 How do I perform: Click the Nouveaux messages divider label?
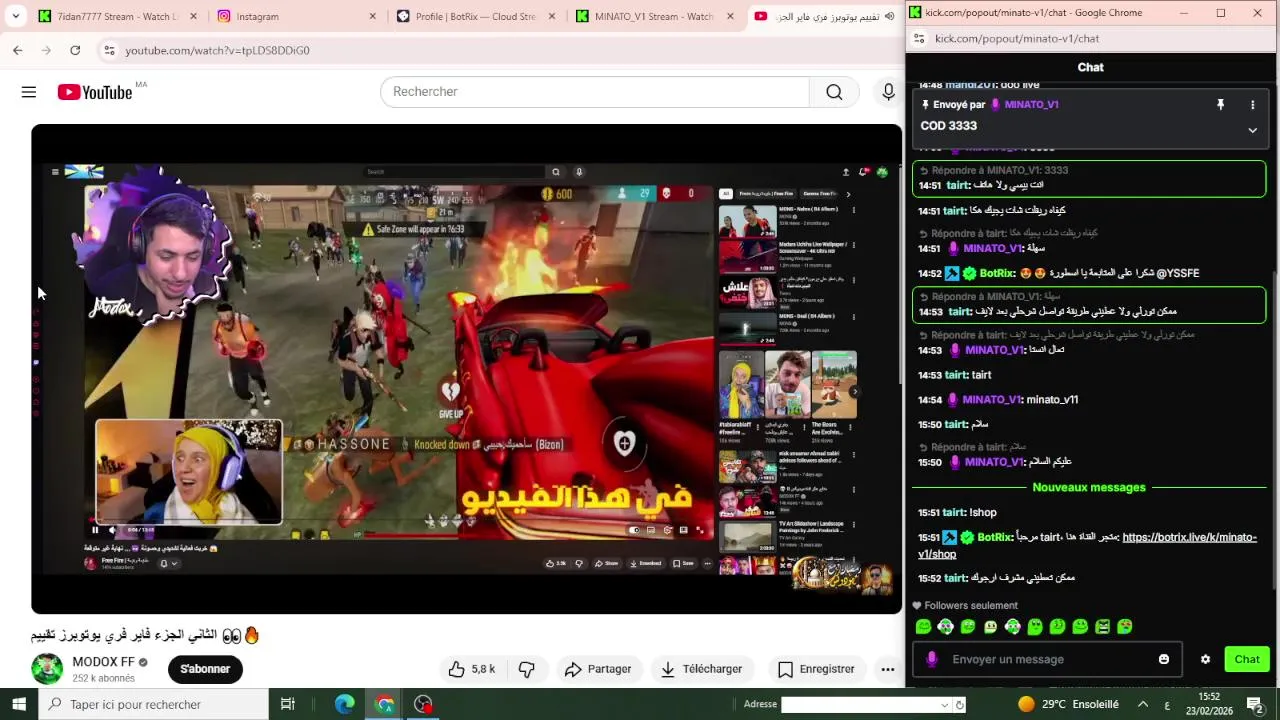point(1089,487)
